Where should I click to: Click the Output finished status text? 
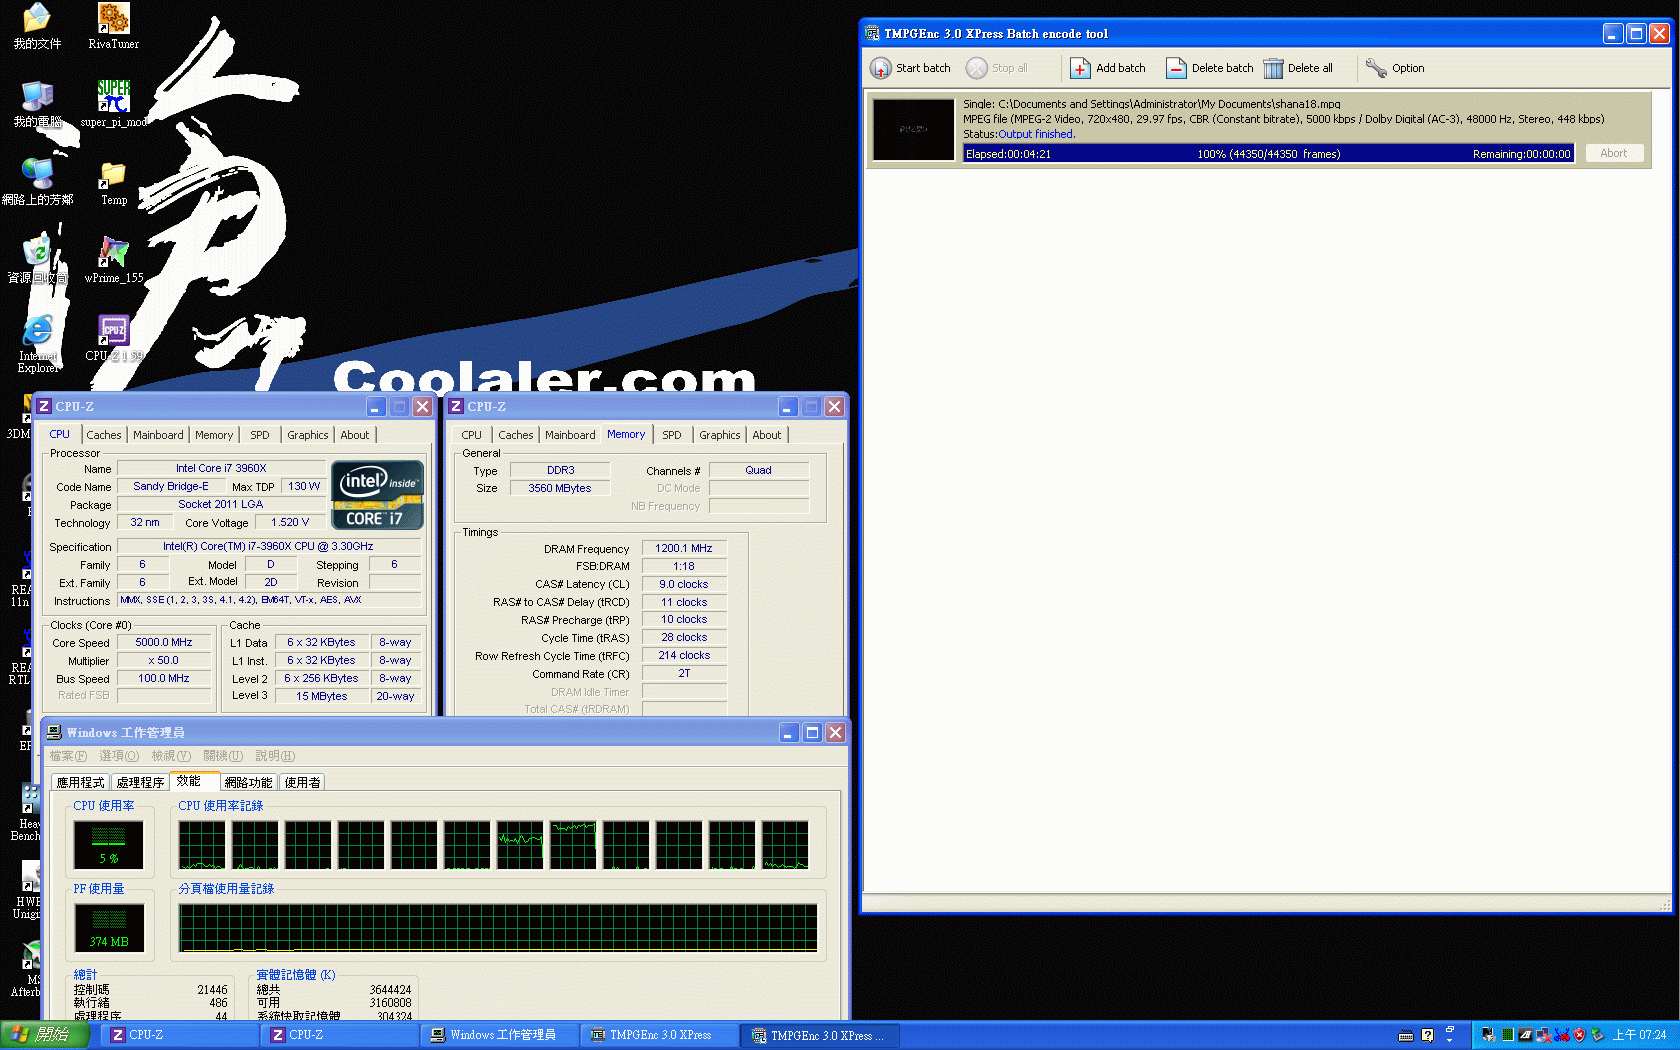1036,134
